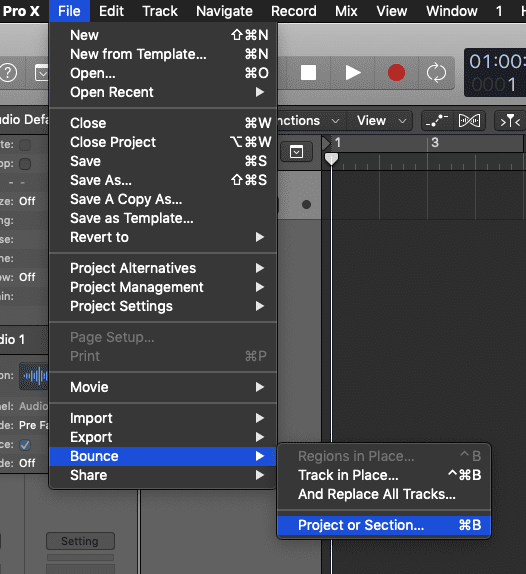
Task: Expand the Project Settings submenu
Action: [163, 306]
